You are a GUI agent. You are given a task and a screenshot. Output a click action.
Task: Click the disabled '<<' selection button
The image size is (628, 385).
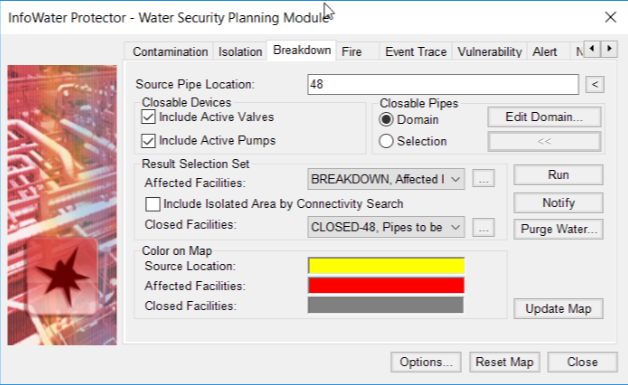544,141
